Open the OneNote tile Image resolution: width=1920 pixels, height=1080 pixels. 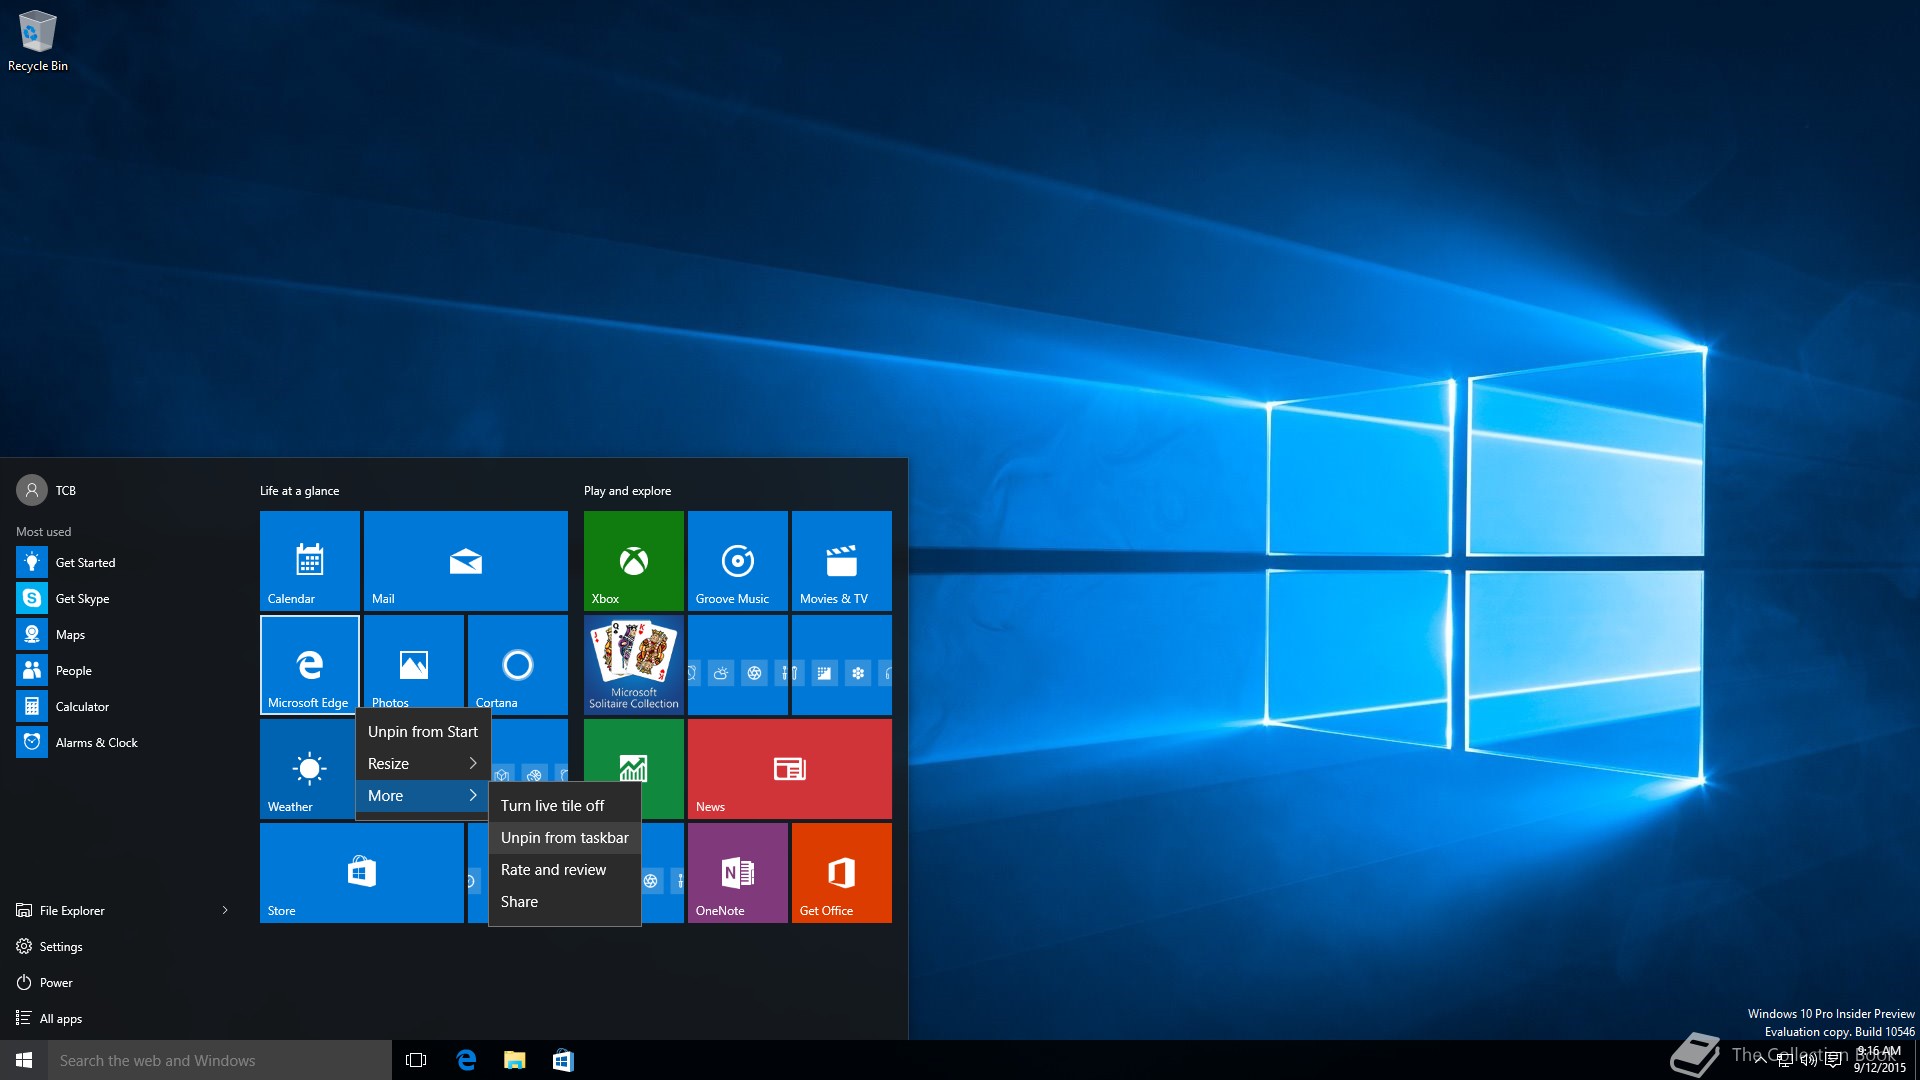738,873
